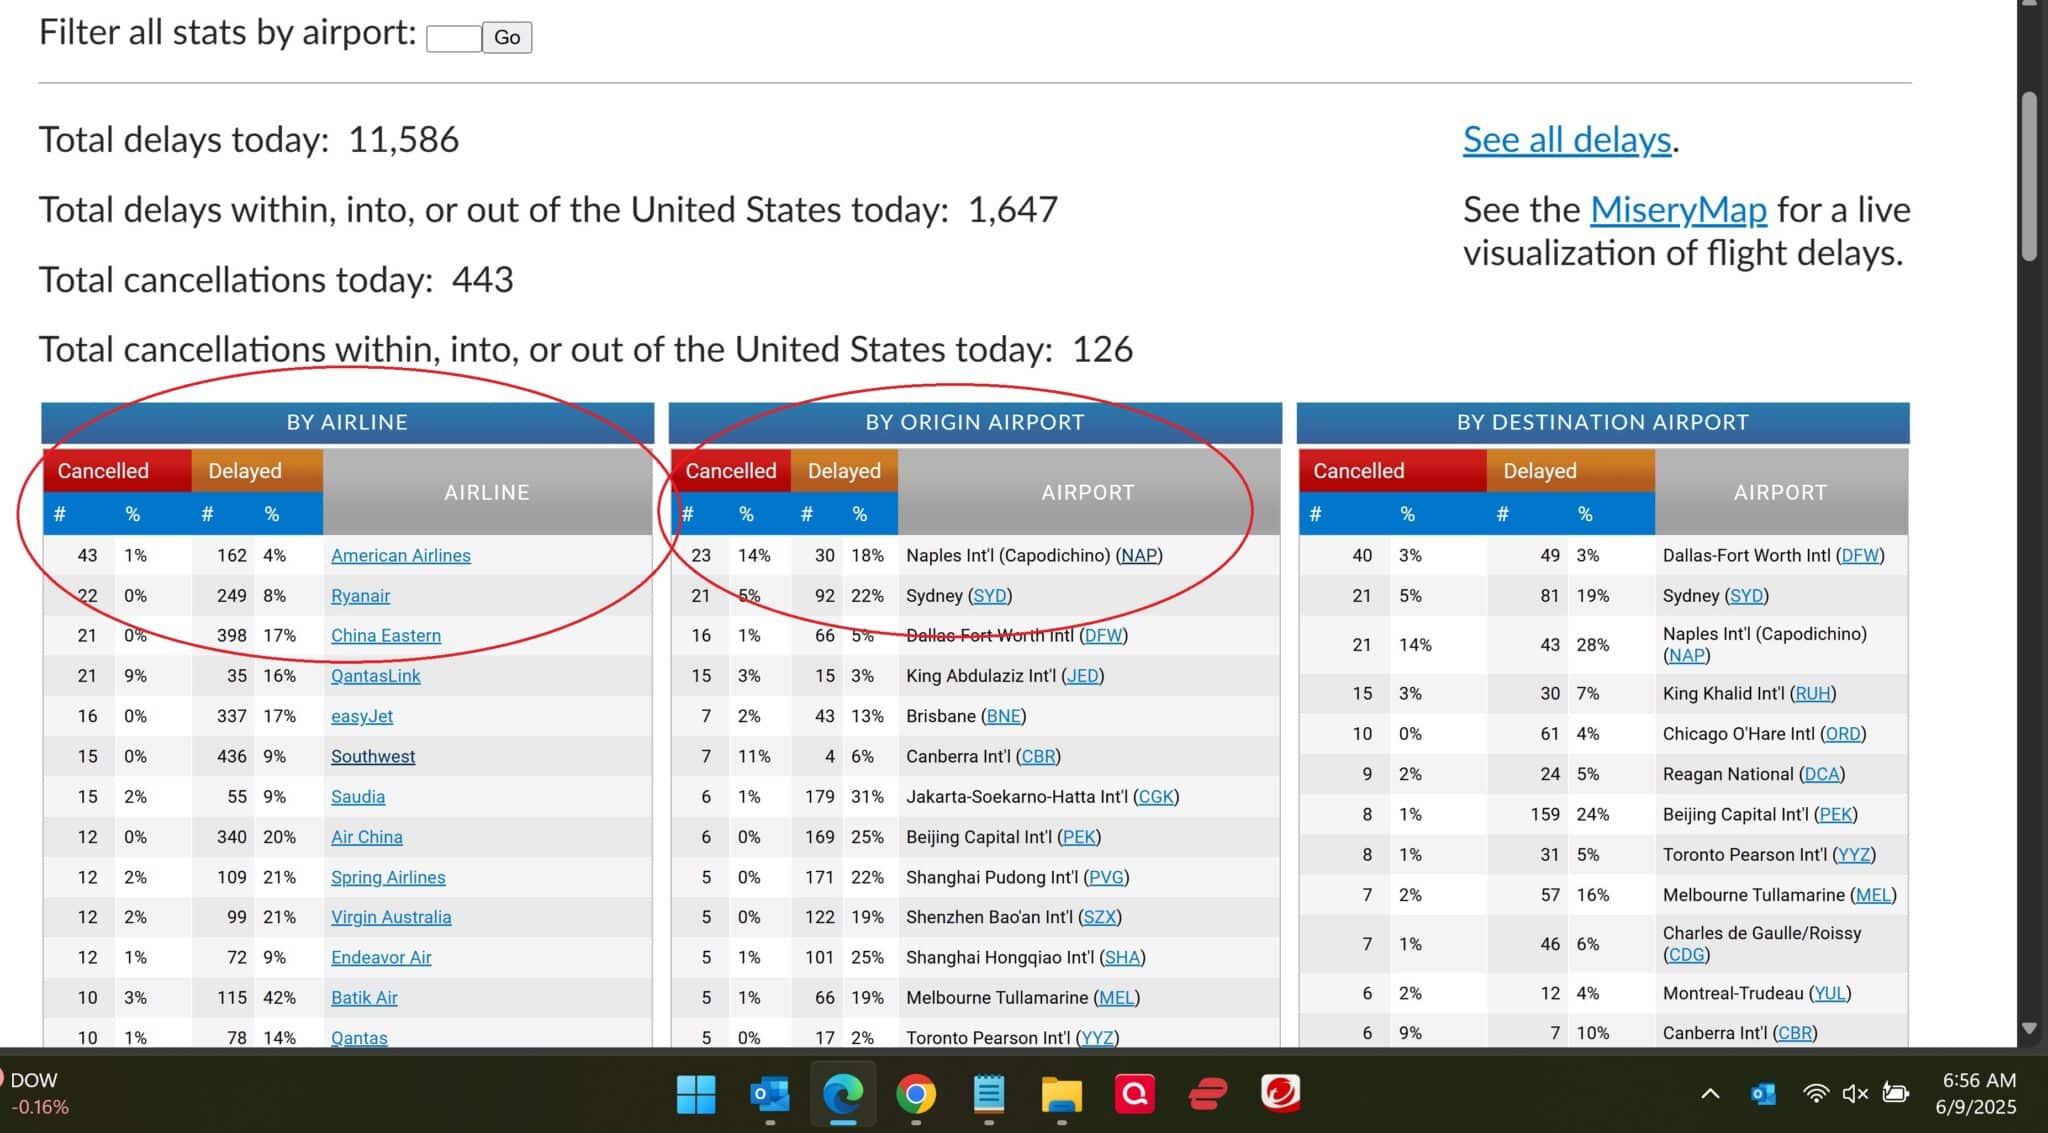Click the page's vertical scrollbar thumb
The image size is (2048, 1133).
(x=2030, y=177)
